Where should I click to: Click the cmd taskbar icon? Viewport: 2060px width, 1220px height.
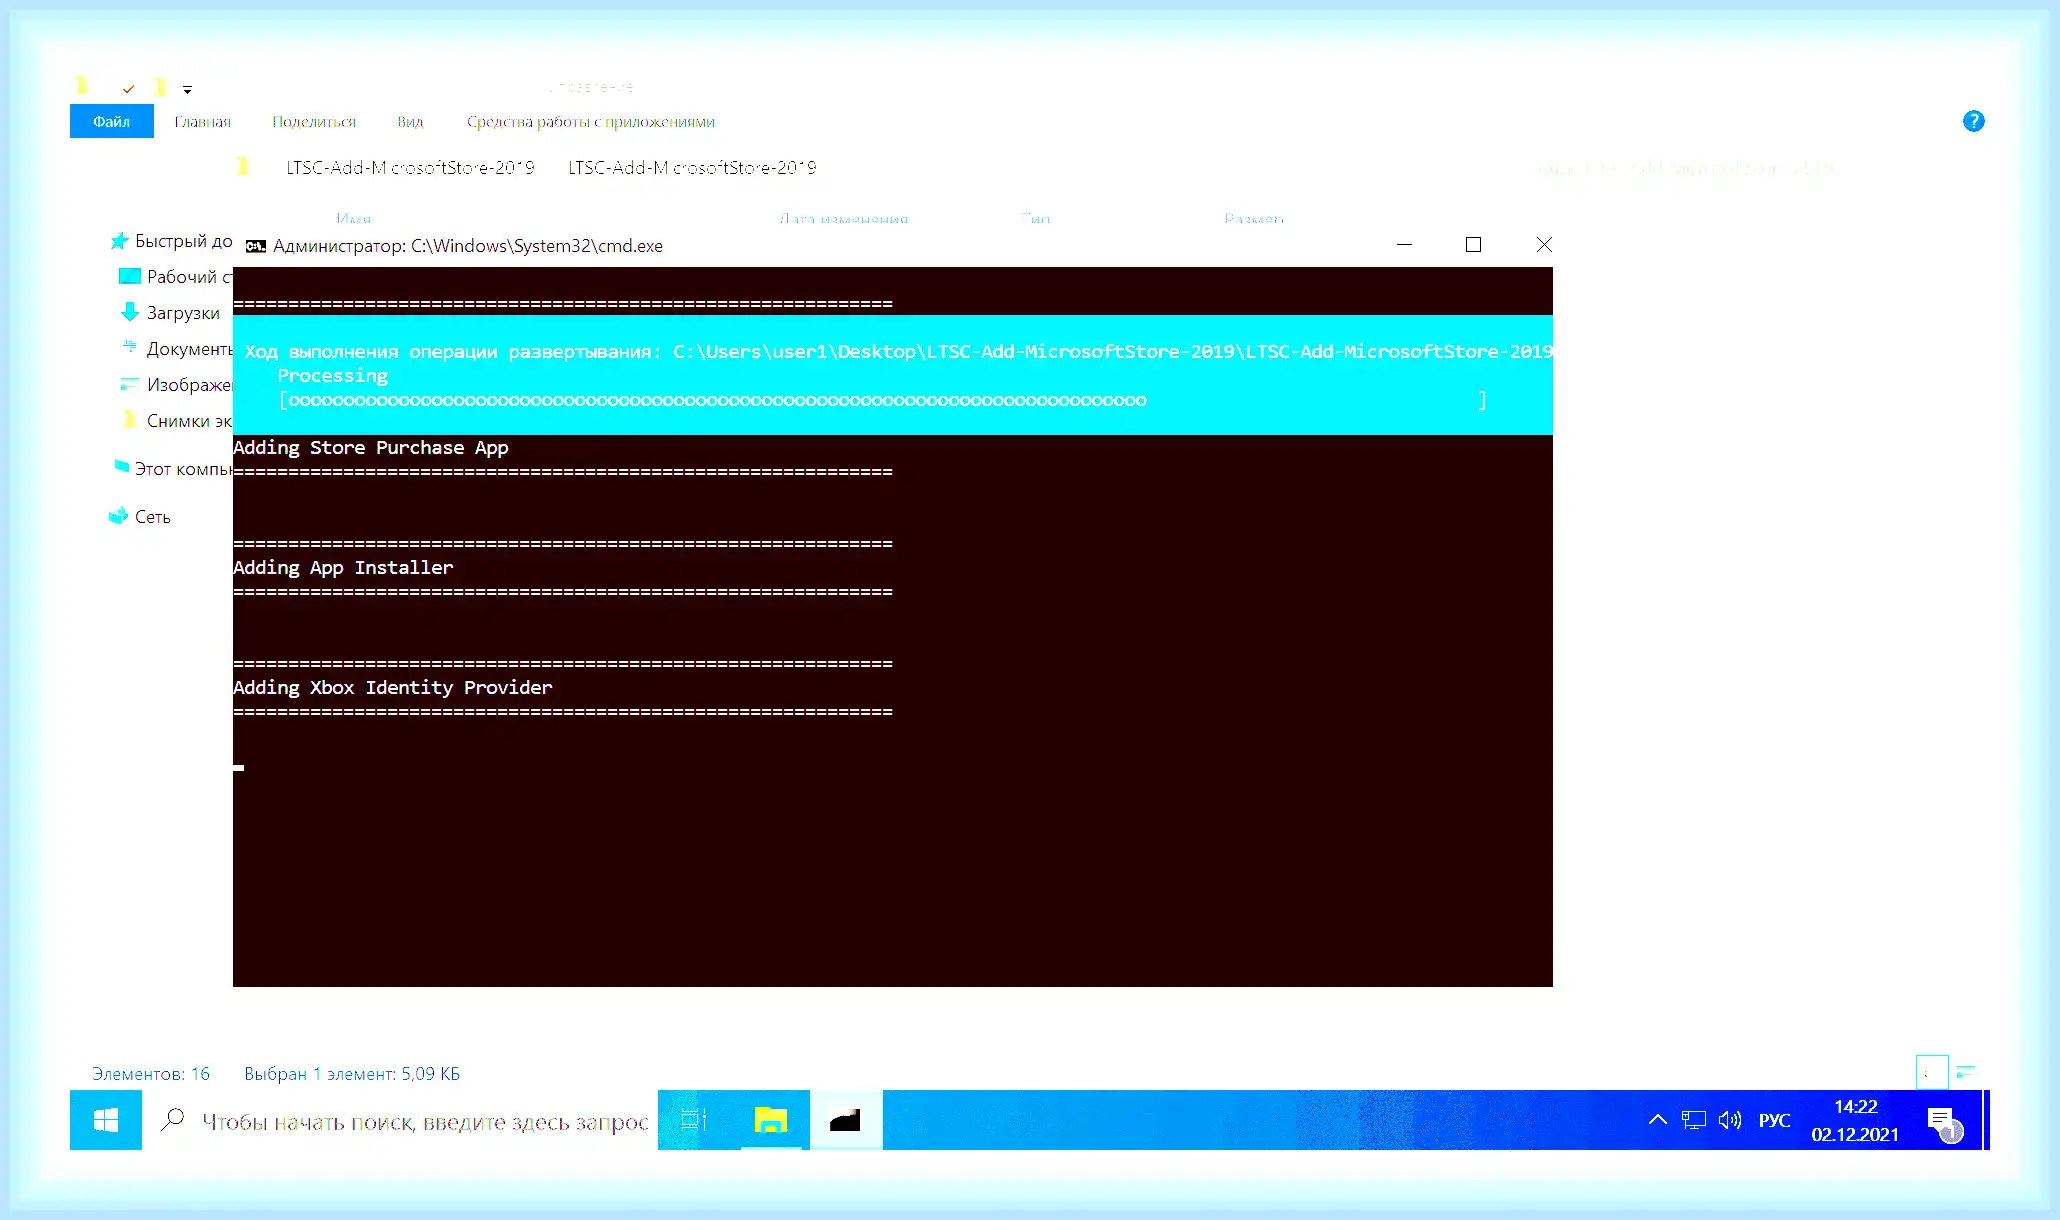[846, 1120]
